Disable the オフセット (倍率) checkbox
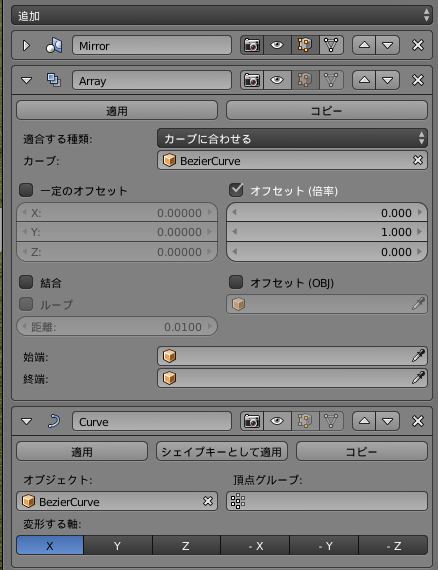 [236, 190]
